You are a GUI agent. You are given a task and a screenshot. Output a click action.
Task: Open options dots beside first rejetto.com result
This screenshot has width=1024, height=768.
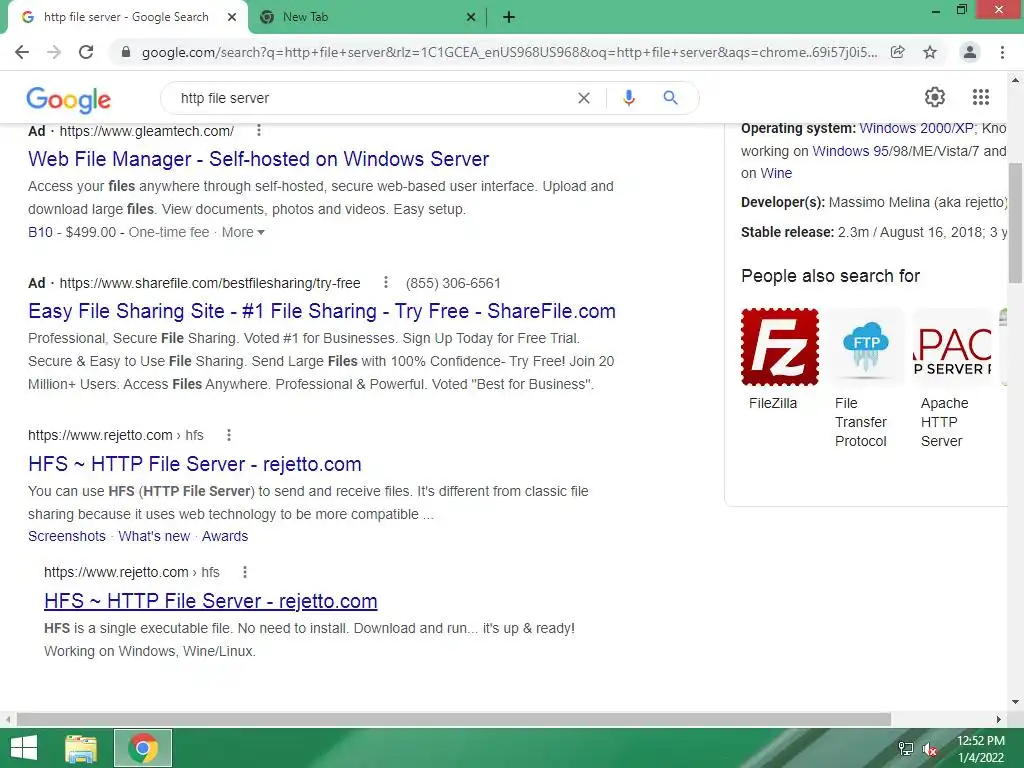[229, 435]
